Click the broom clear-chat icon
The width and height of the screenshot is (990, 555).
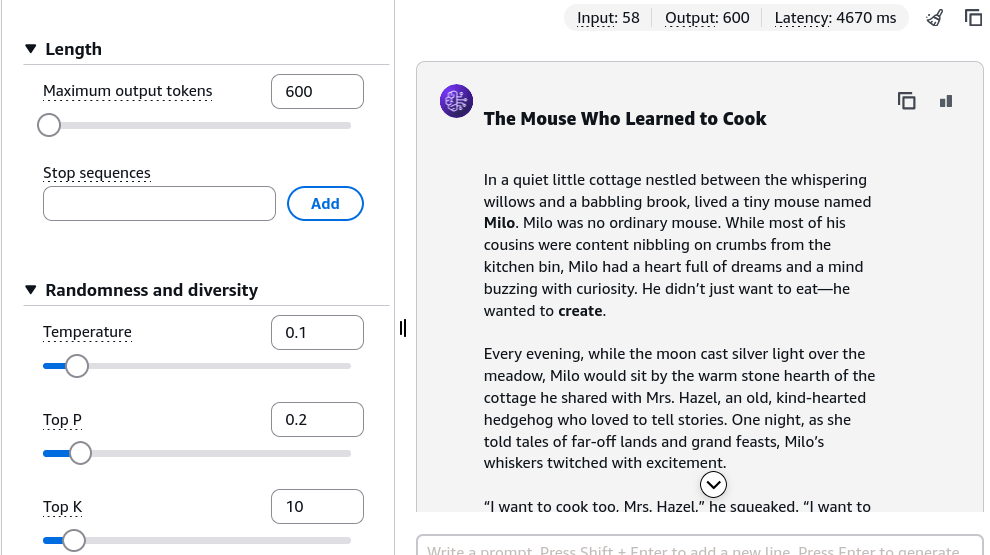[x=934, y=18]
